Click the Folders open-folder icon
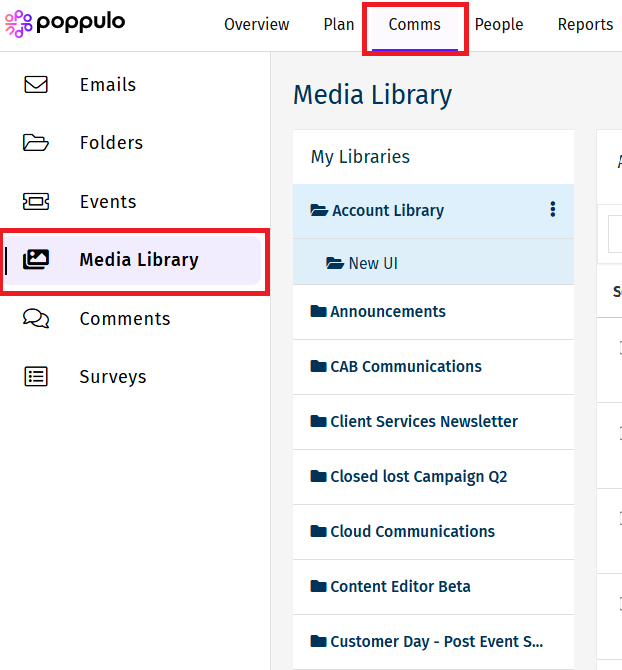 coord(36,143)
